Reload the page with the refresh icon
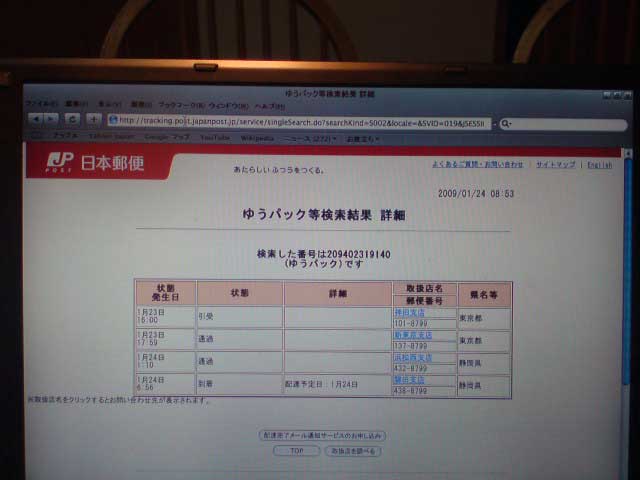This screenshot has width=640, height=480. (x=72, y=119)
